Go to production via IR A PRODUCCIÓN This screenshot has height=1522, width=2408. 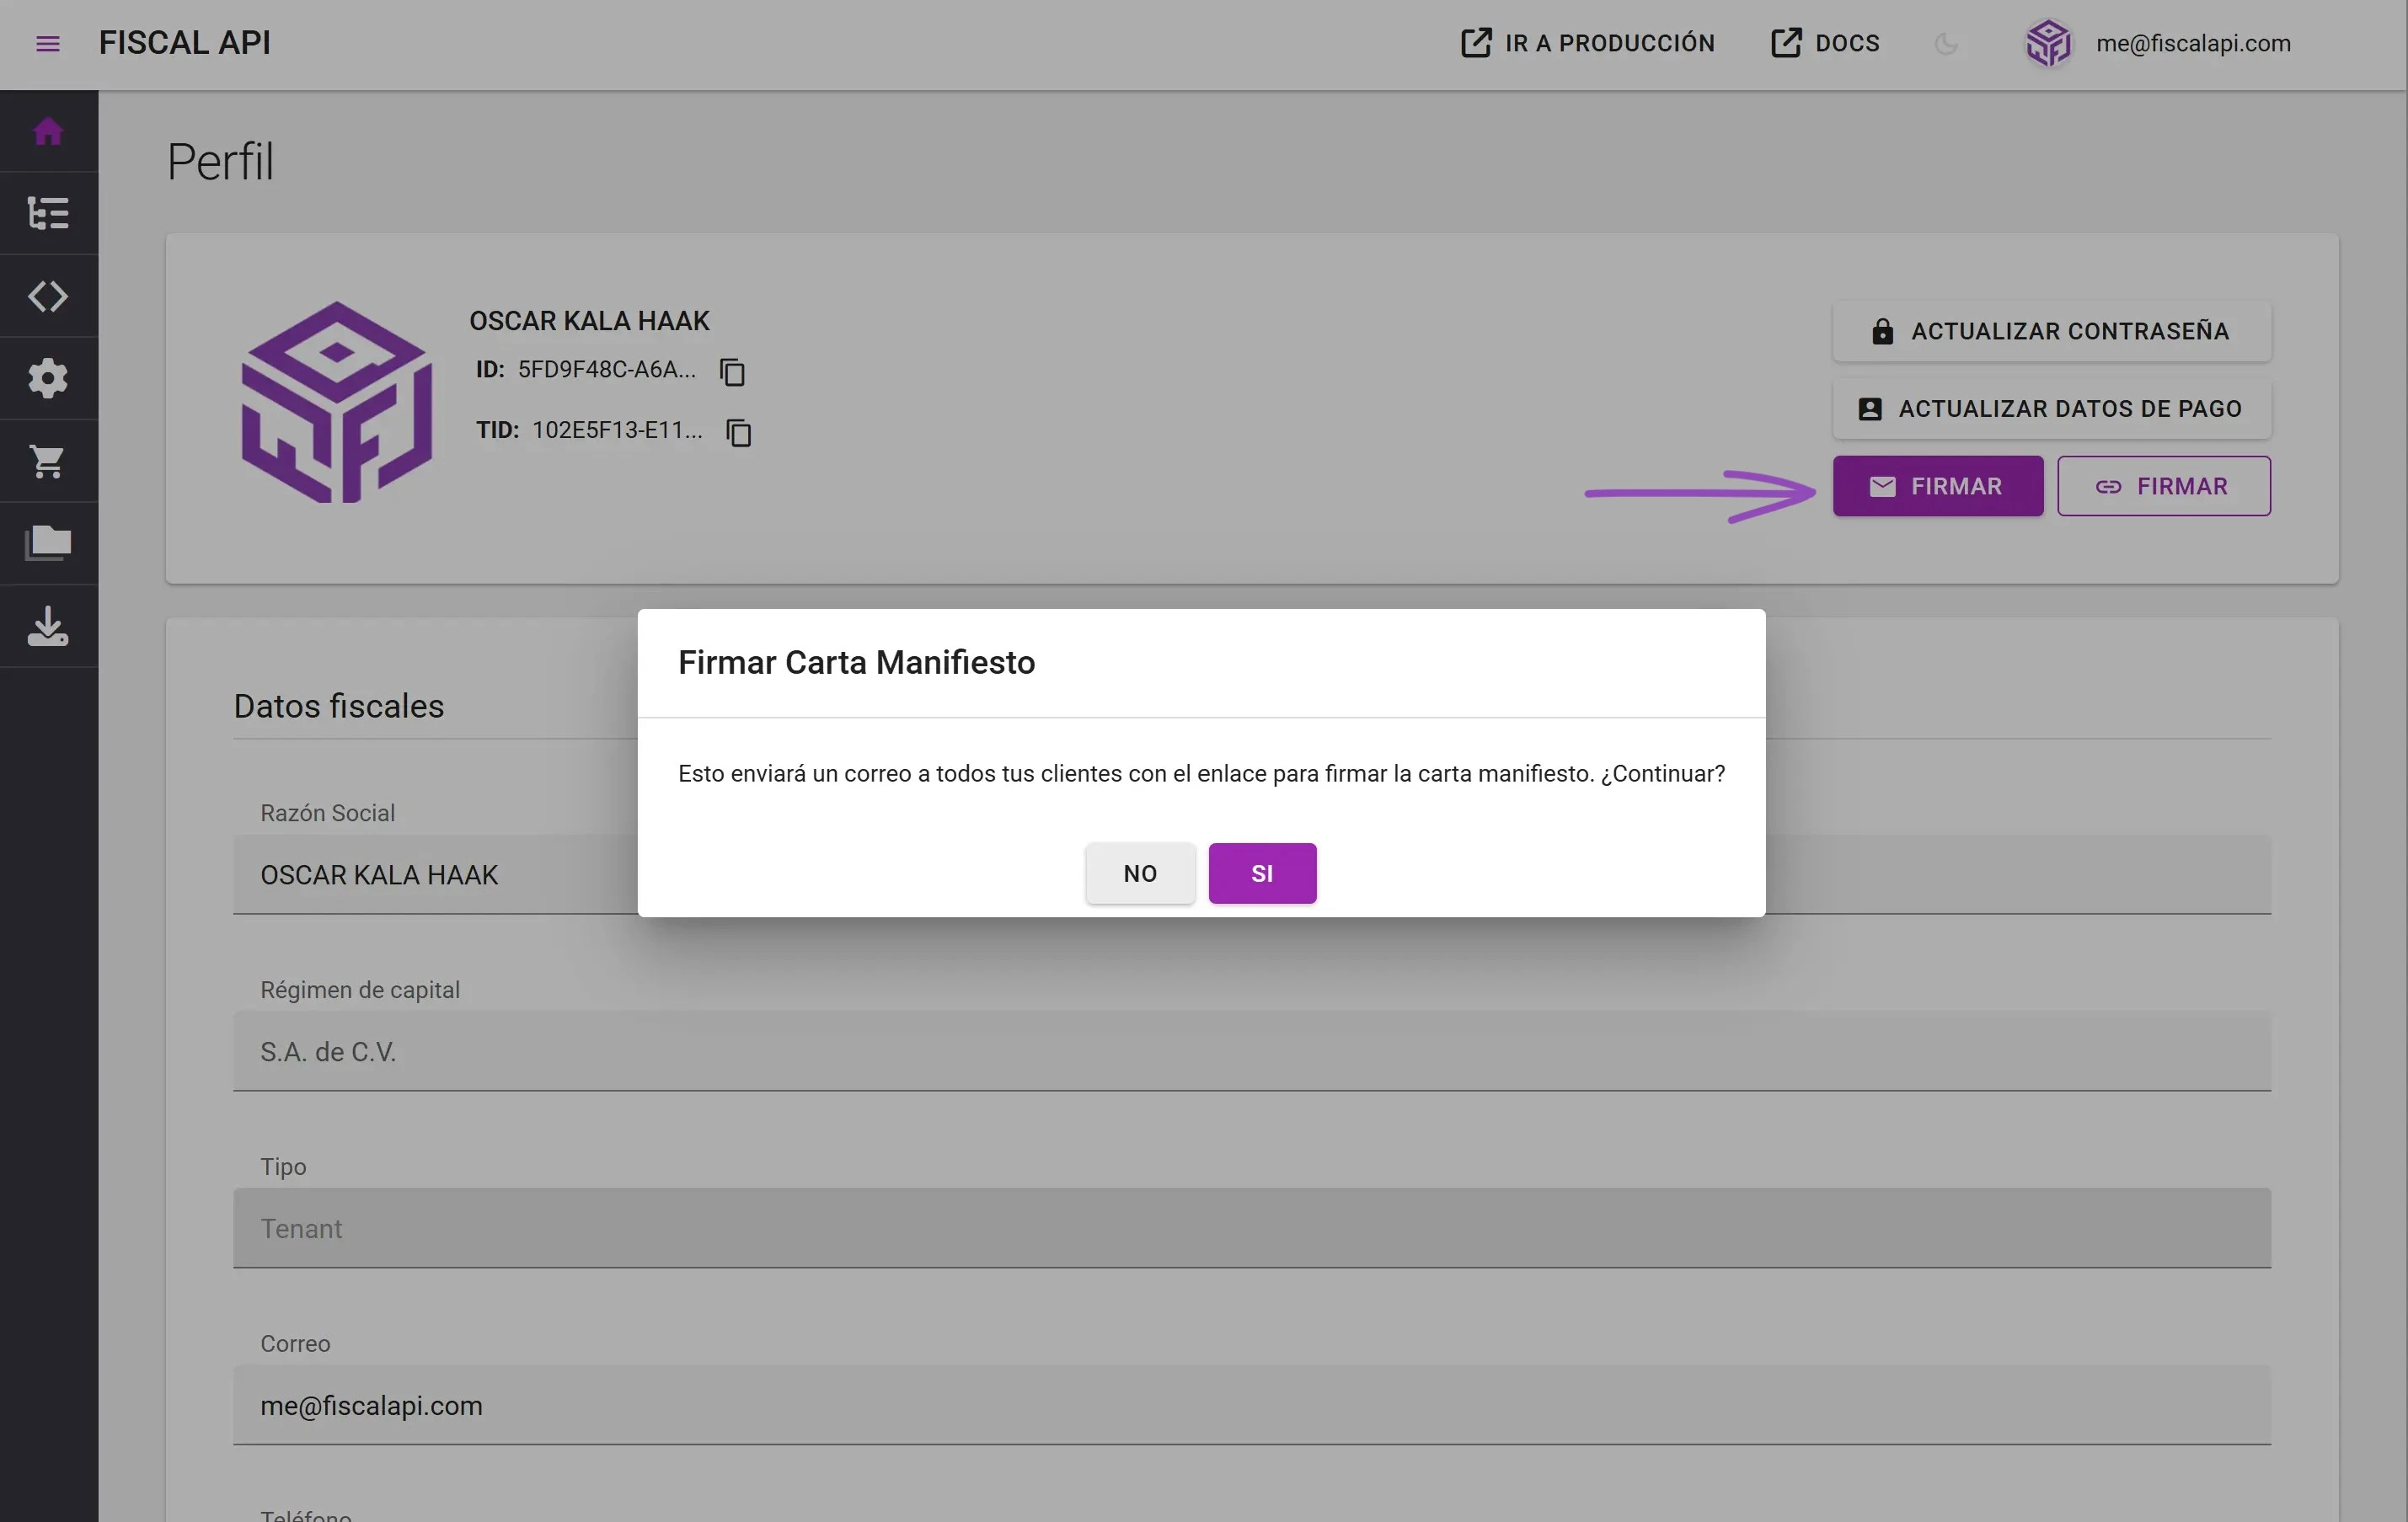1587,44
